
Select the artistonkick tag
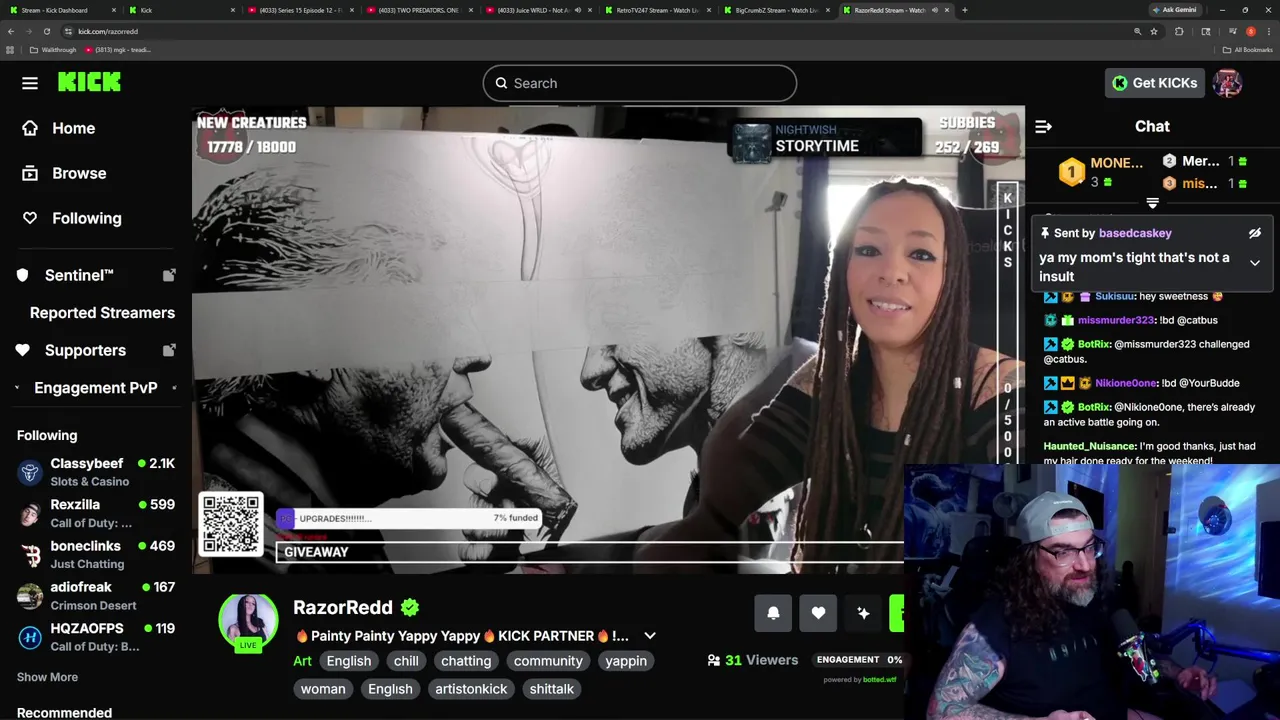pyautogui.click(x=471, y=689)
